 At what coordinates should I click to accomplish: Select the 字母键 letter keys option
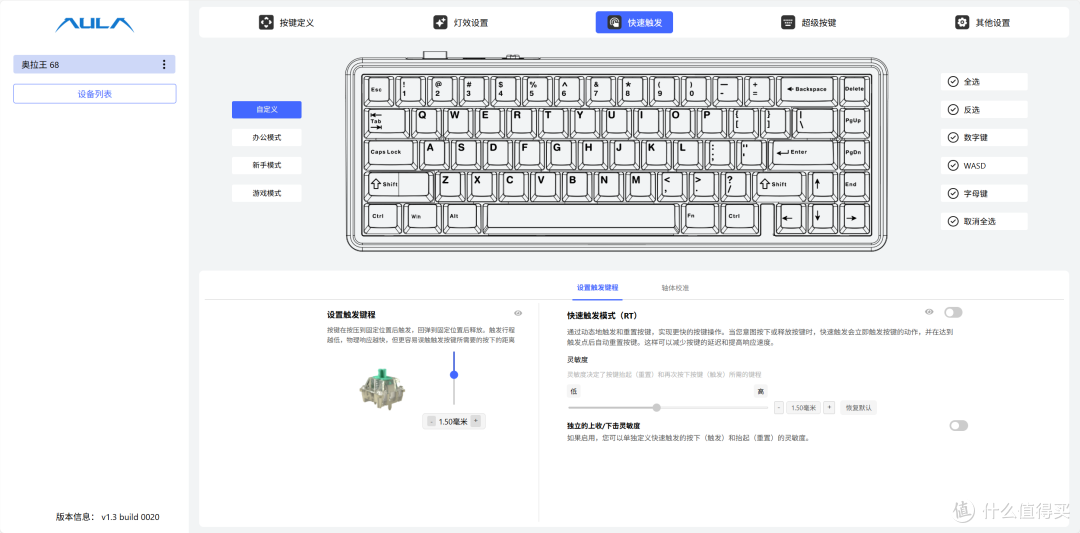click(984, 194)
